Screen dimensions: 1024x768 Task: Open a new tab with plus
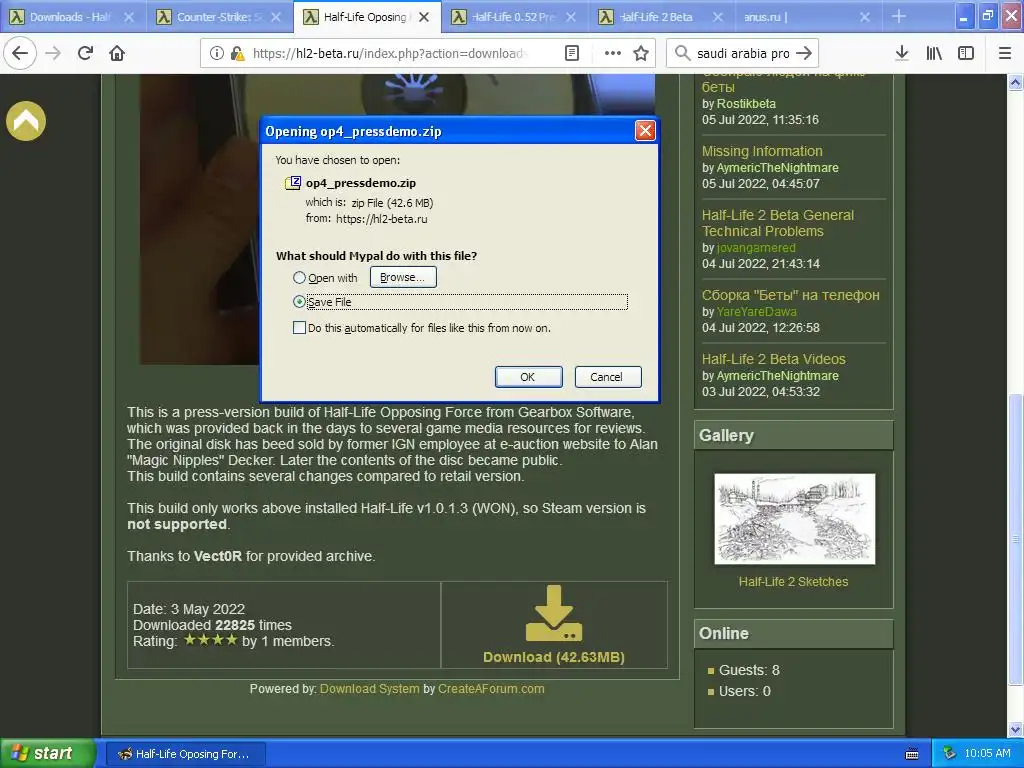pos(899,16)
